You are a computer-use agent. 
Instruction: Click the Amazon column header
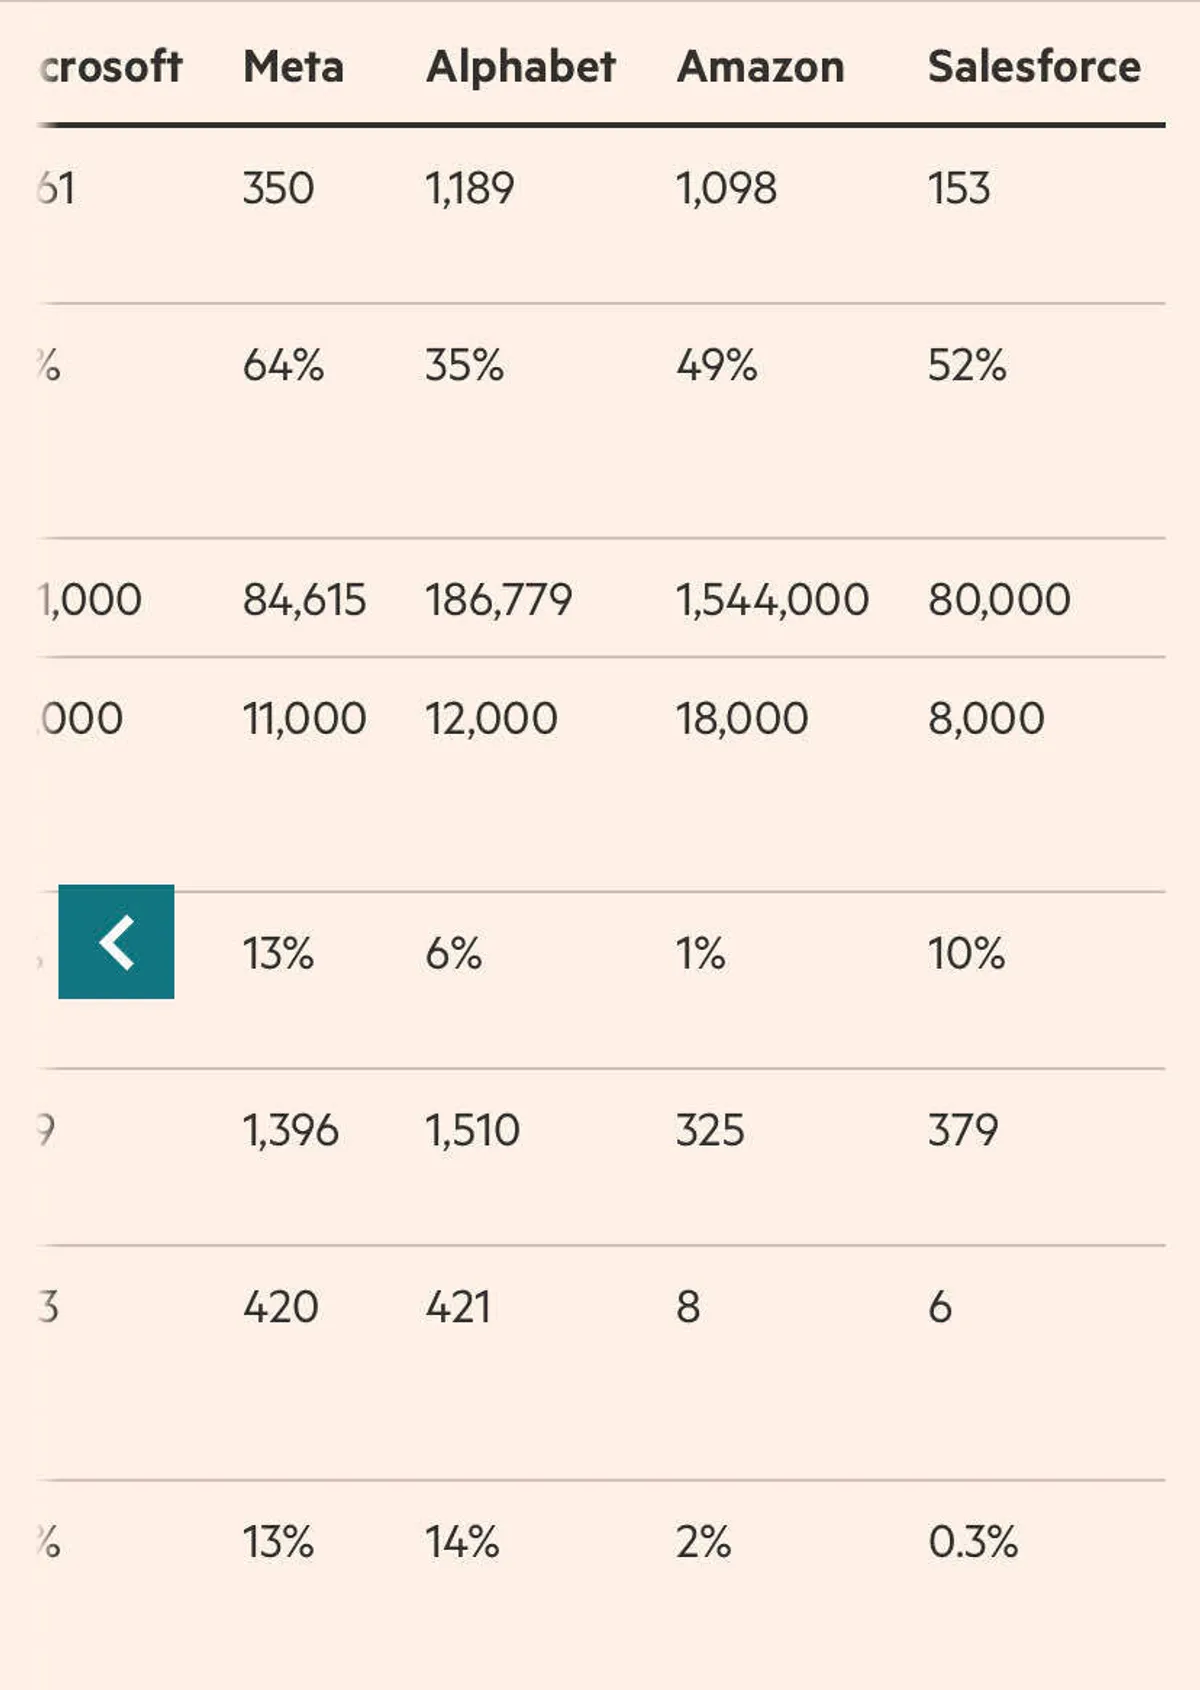[760, 67]
